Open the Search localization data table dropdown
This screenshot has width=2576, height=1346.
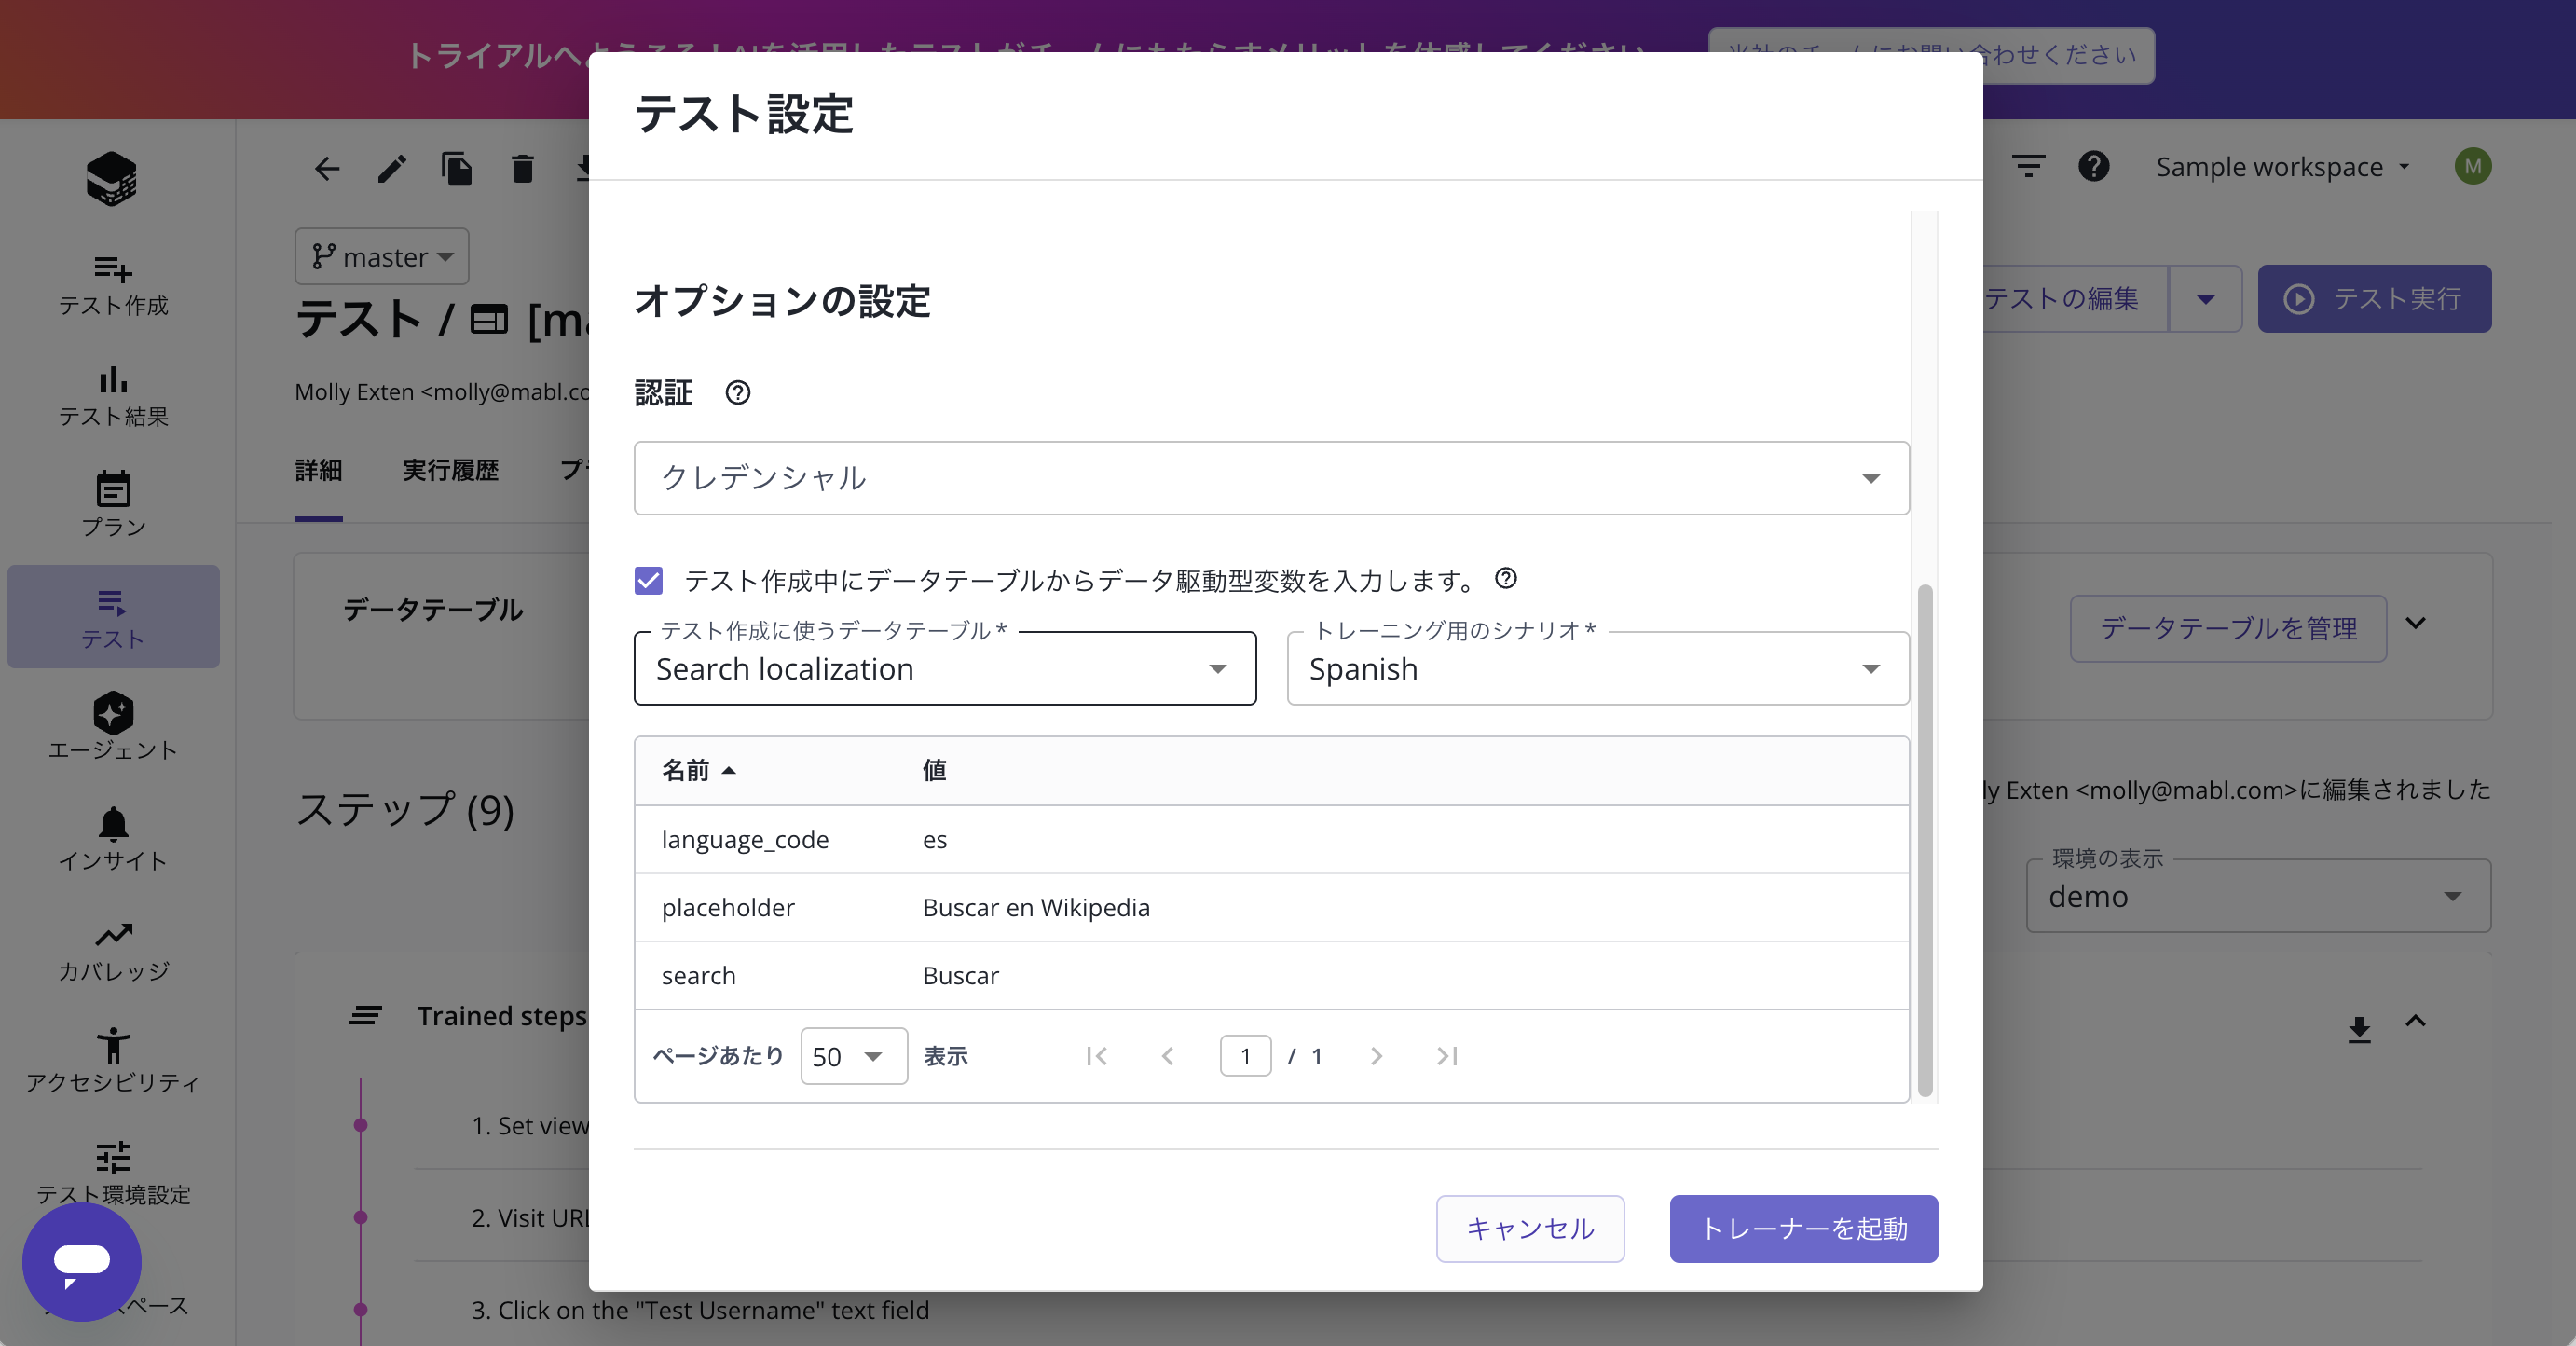944,668
